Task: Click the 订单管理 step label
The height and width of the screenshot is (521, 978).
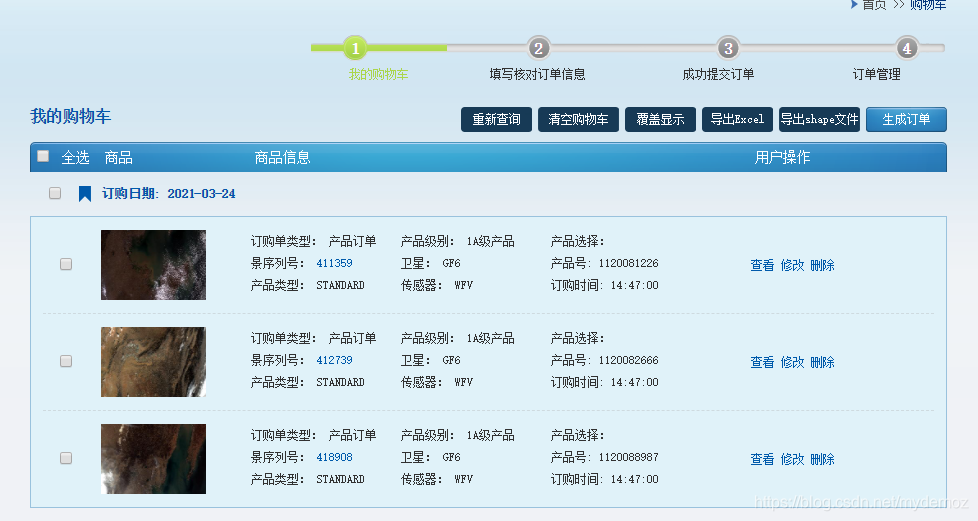Action: click(876, 74)
